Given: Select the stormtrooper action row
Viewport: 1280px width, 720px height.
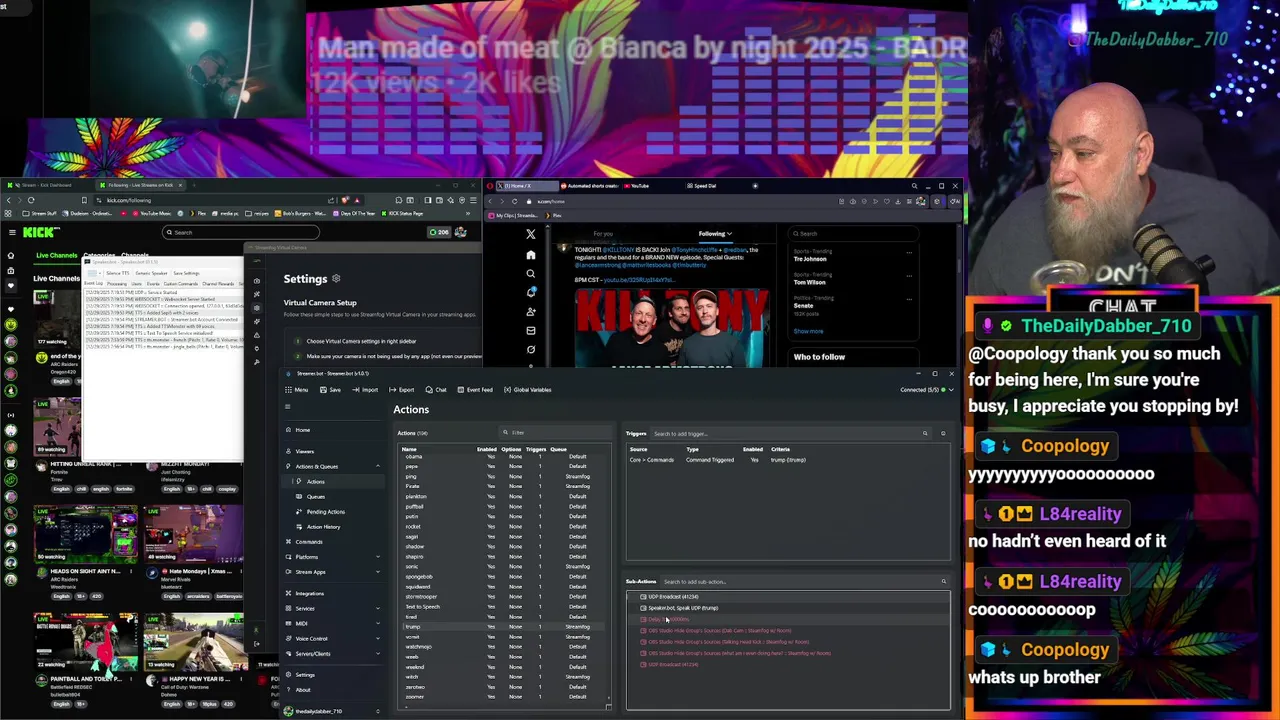Looking at the screenshot, I should [504, 597].
